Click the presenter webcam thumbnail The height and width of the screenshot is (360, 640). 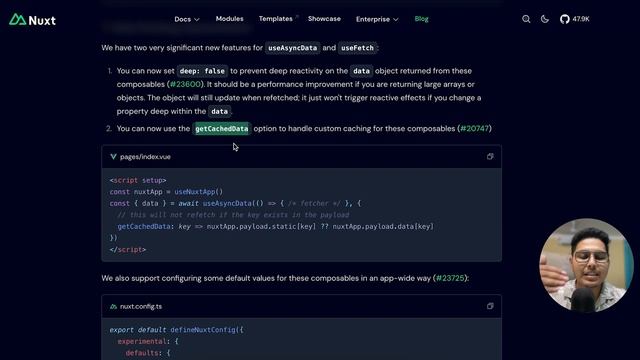pos(586,265)
